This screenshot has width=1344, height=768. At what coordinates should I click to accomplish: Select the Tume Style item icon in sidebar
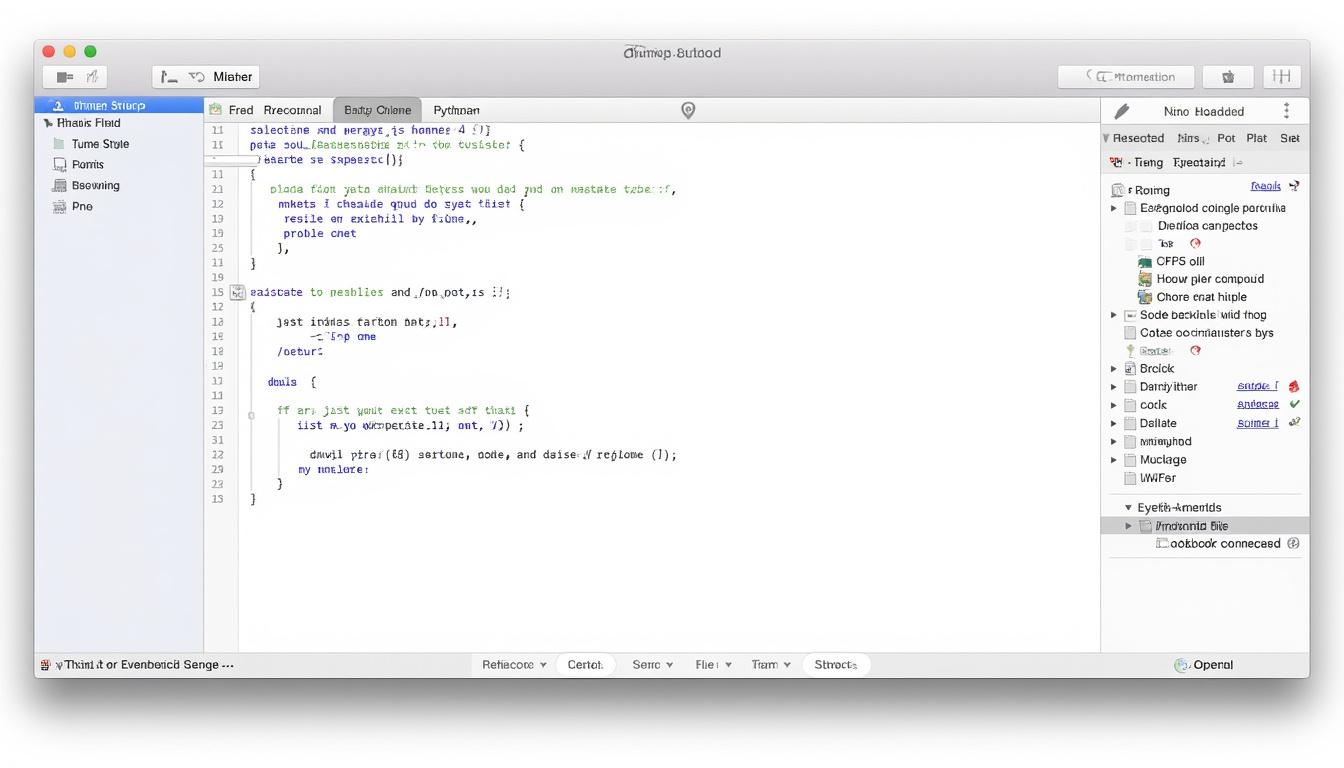[61, 143]
